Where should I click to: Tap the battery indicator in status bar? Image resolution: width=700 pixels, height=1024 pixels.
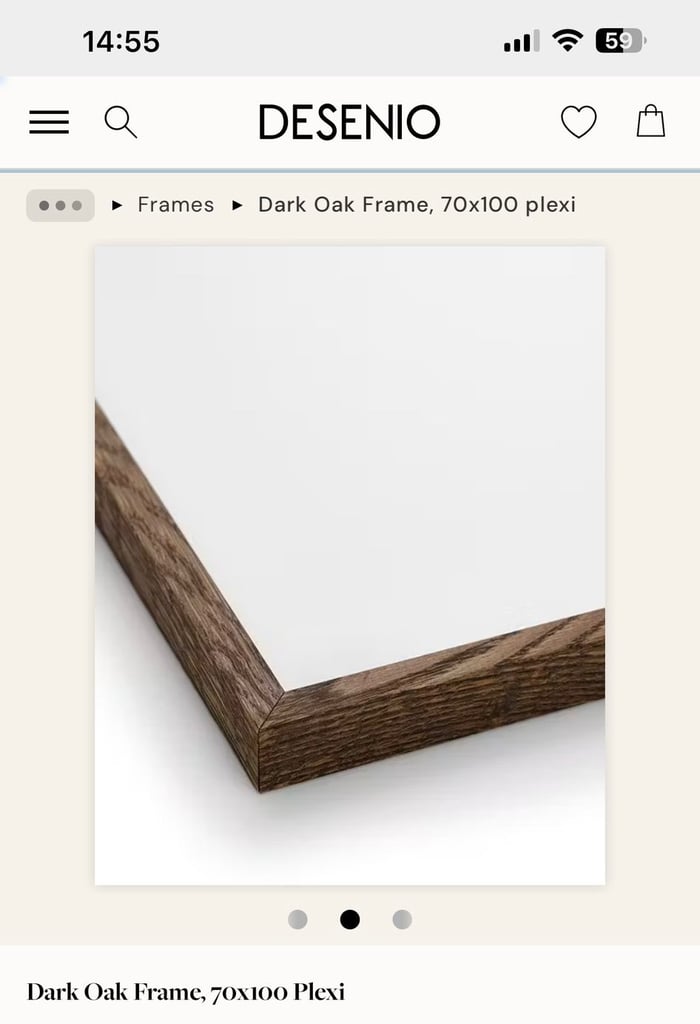click(620, 41)
